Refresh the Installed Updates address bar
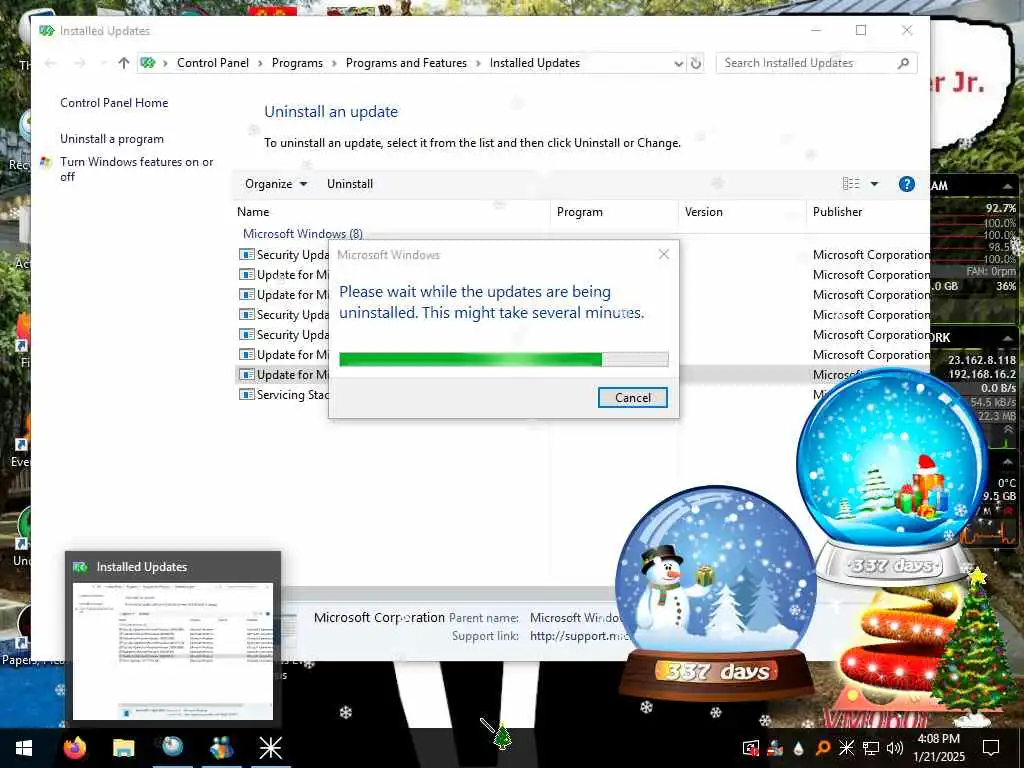The image size is (1024, 768). coord(696,63)
